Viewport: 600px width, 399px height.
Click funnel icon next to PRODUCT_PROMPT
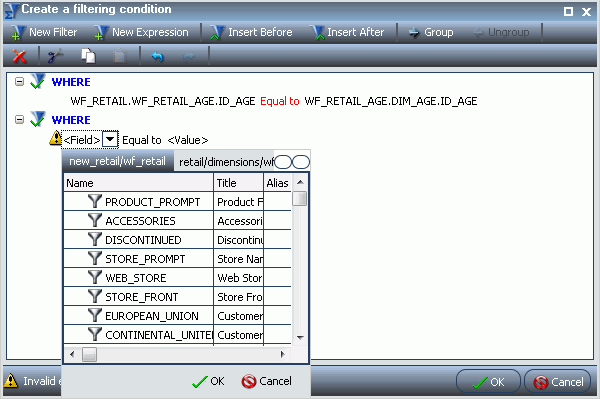[x=95, y=200]
